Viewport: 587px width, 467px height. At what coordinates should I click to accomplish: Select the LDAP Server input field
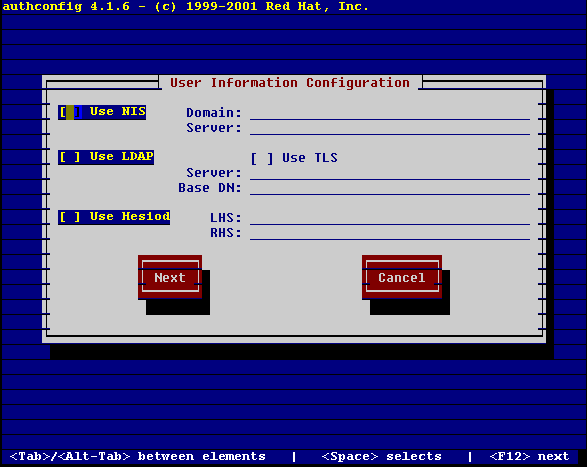pyautogui.click(x=390, y=173)
